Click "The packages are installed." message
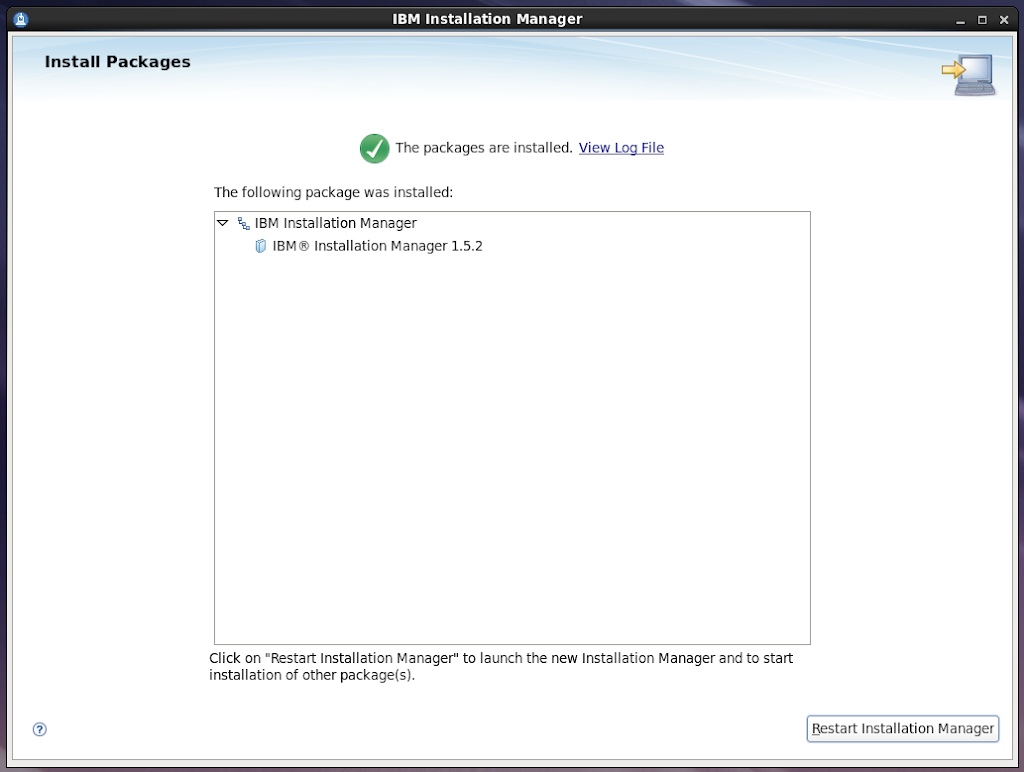 coord(484,148)
